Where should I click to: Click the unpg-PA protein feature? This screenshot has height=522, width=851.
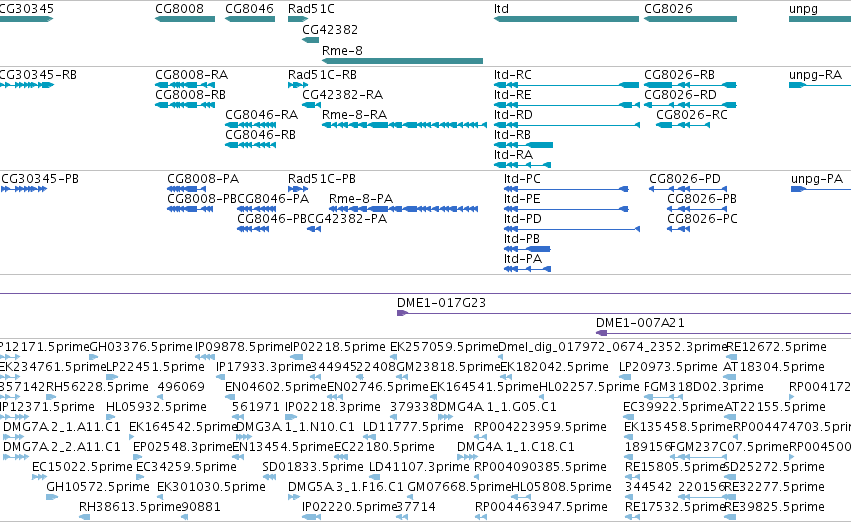[821, 189]
